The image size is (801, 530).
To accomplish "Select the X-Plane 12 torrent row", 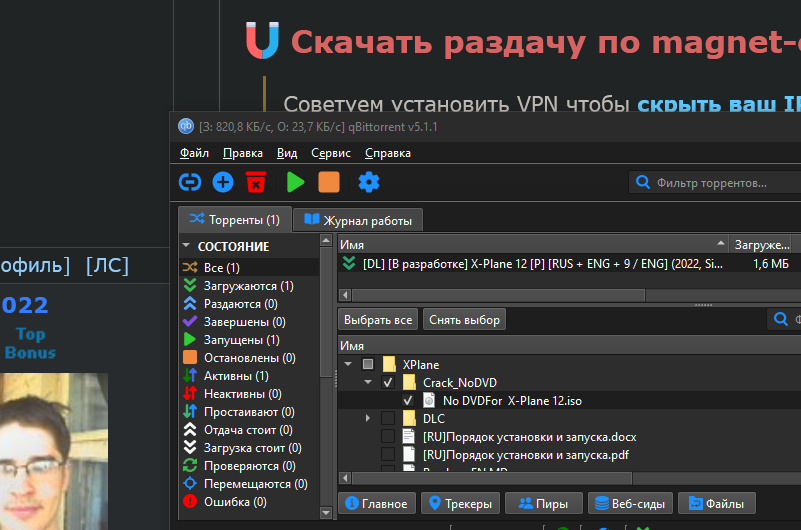I will 569,263.
